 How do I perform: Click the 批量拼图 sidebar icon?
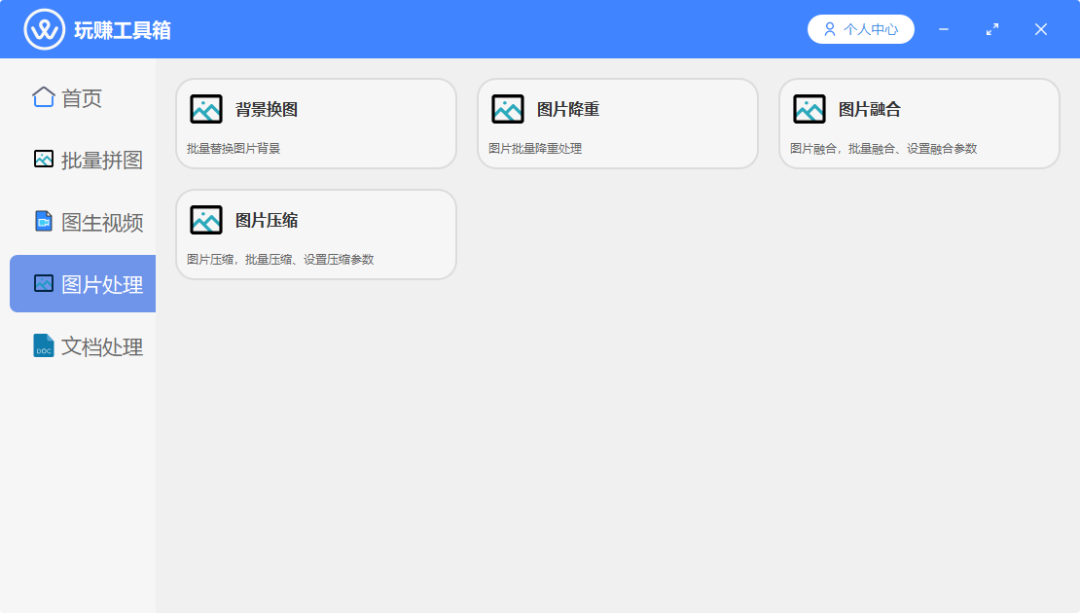pos(43,159)
